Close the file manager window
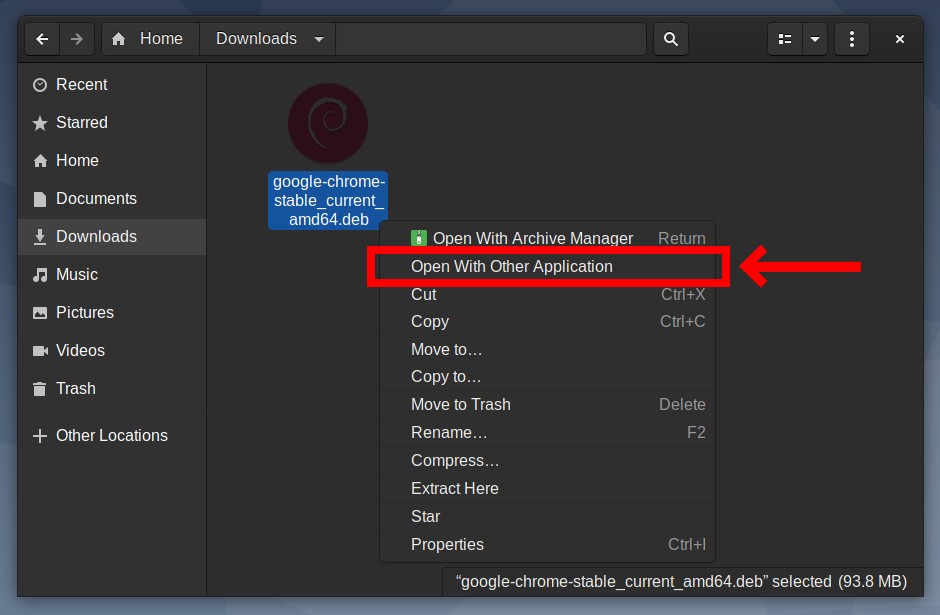The image size is (940, 615). (899, 39)
